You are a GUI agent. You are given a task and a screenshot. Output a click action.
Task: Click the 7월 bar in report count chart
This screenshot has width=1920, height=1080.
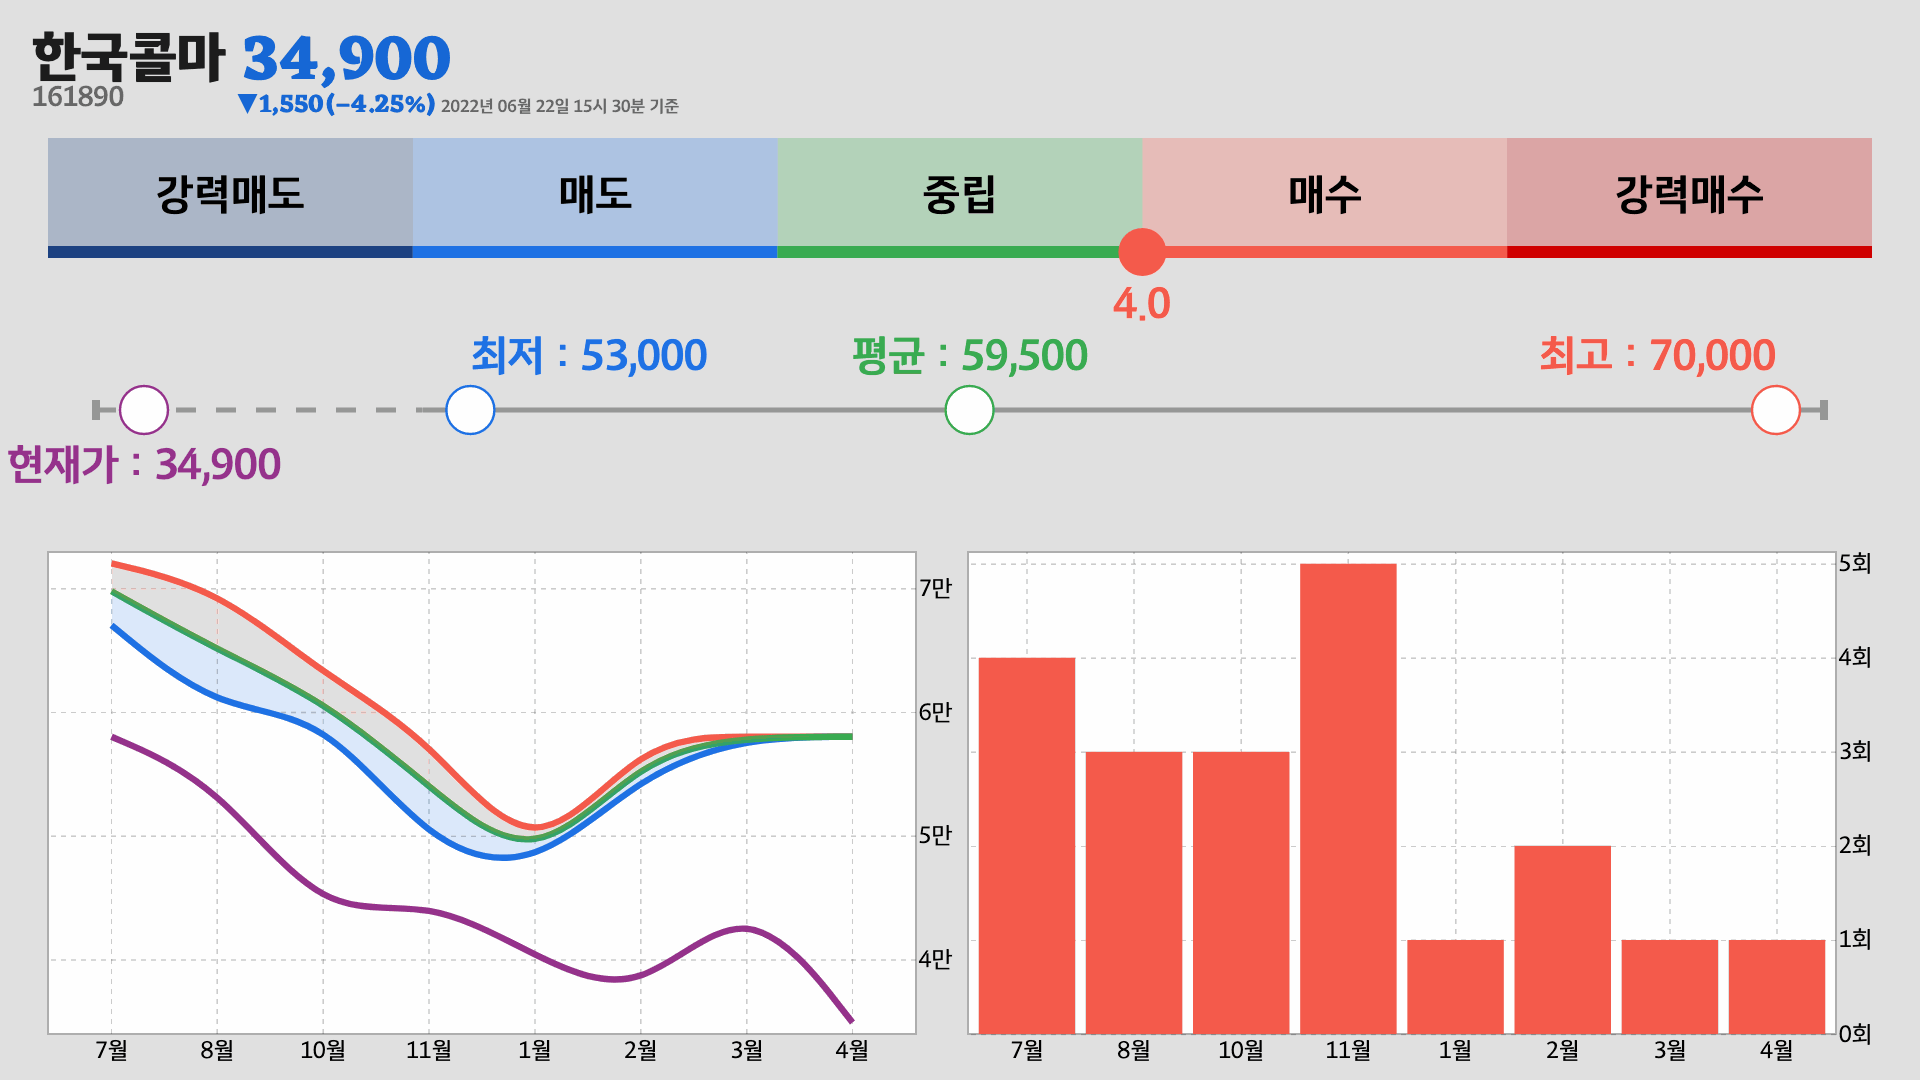tap(1027, 845)
